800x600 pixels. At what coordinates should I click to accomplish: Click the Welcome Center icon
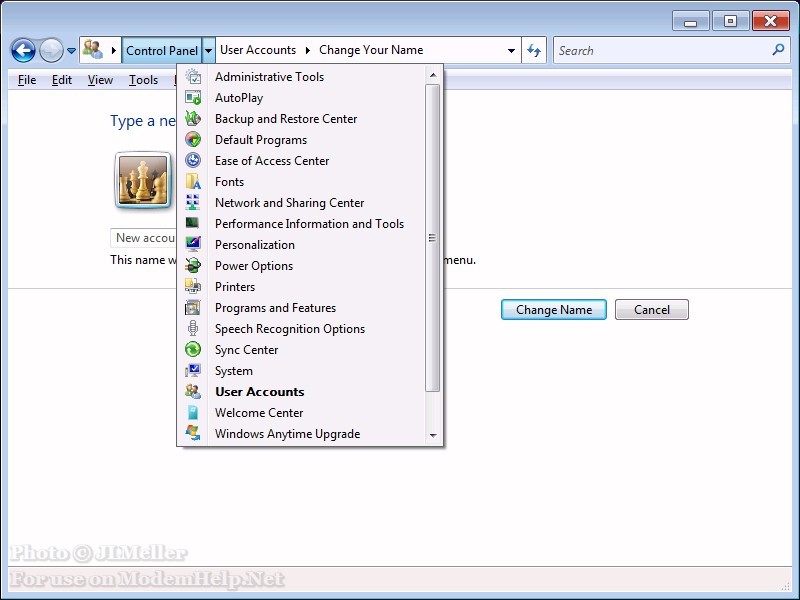pos(193,412)
